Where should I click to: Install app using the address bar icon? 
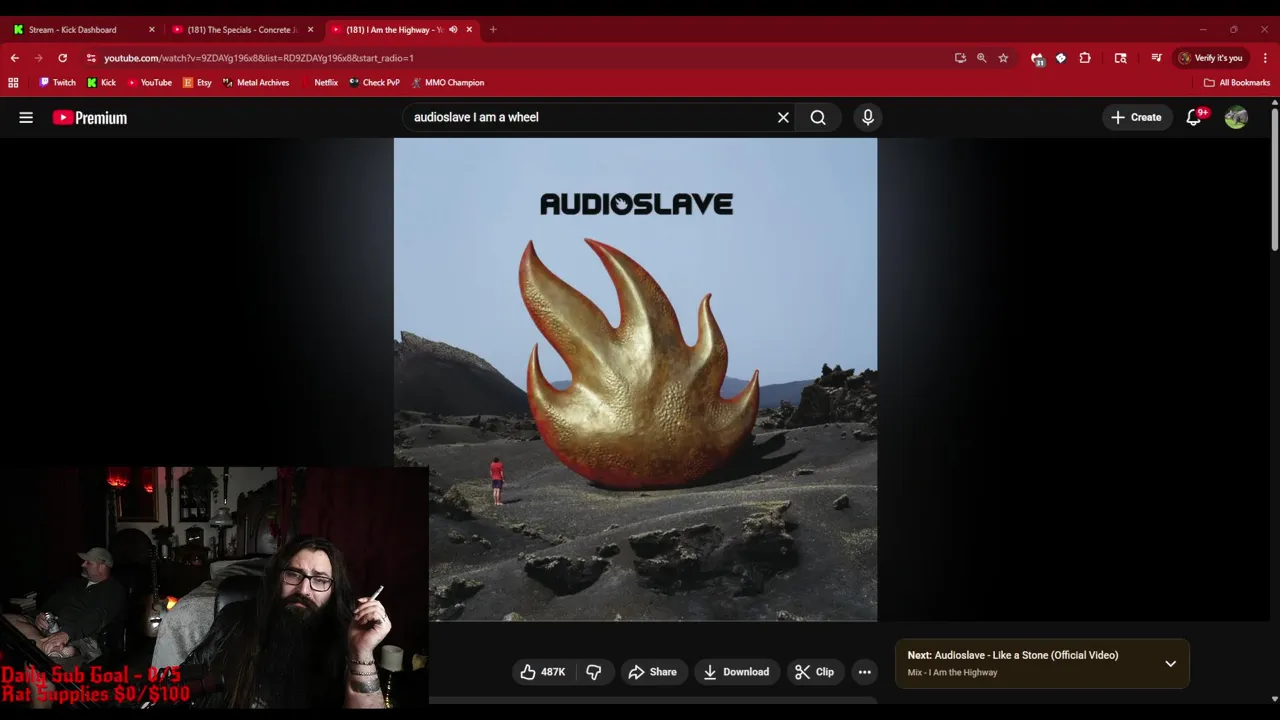pos(960,58)
